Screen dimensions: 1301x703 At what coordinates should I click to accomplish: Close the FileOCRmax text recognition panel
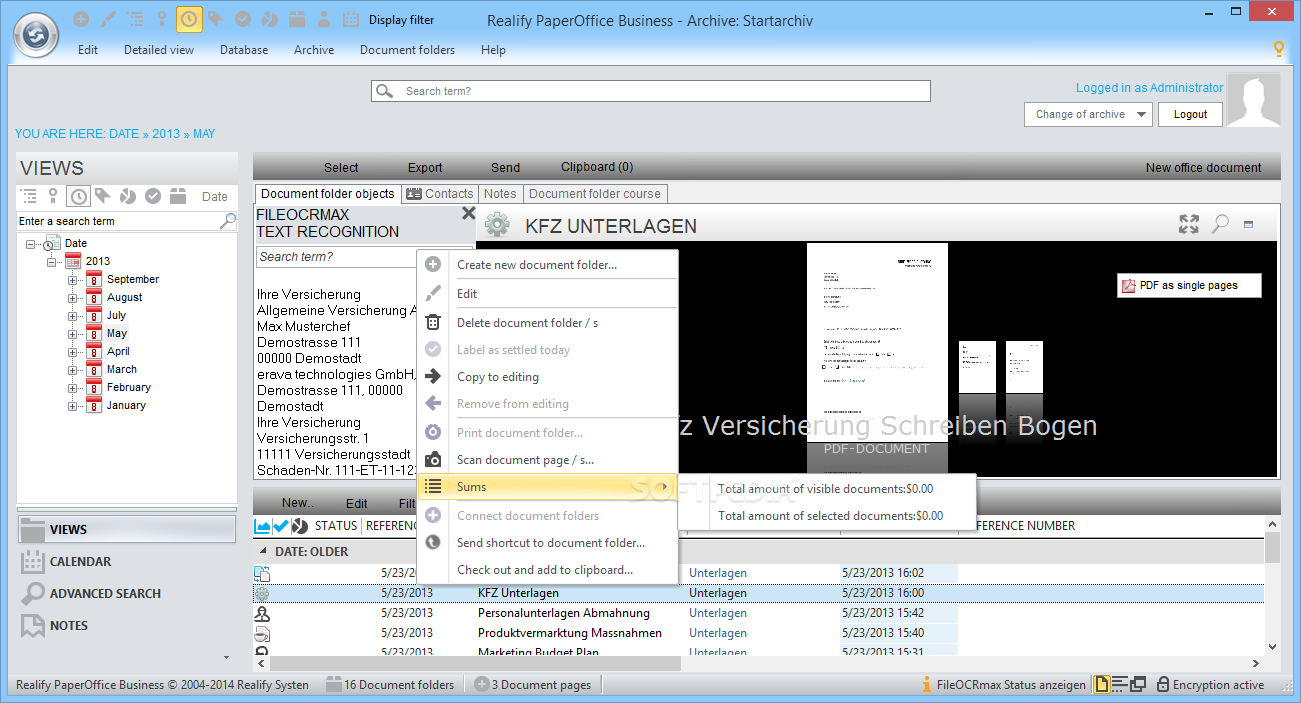(468, 213)
